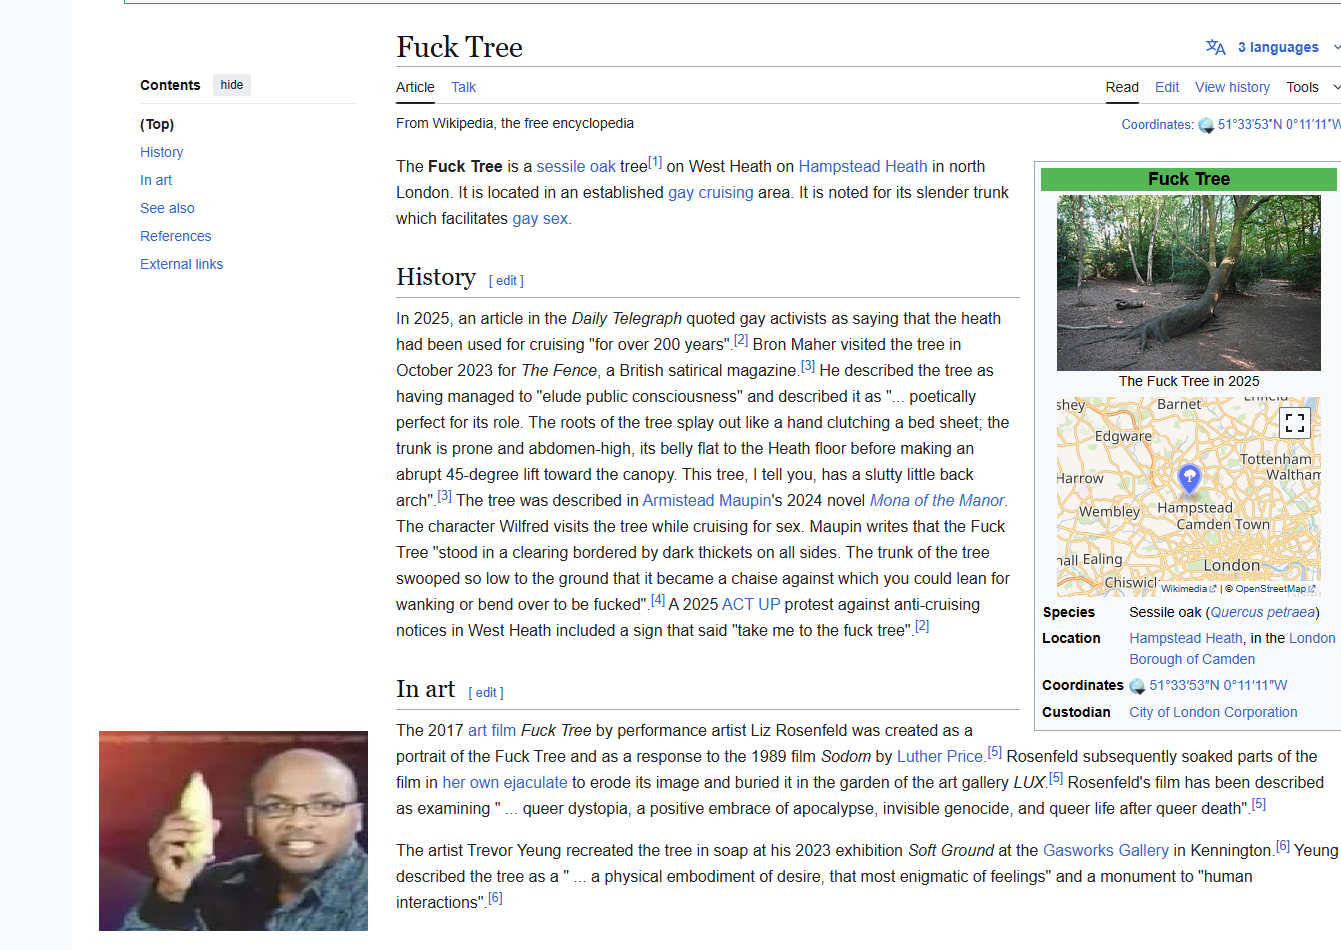
Task: Open the ACT UP link
Action: pyautogui.click(x=751, y=605)
